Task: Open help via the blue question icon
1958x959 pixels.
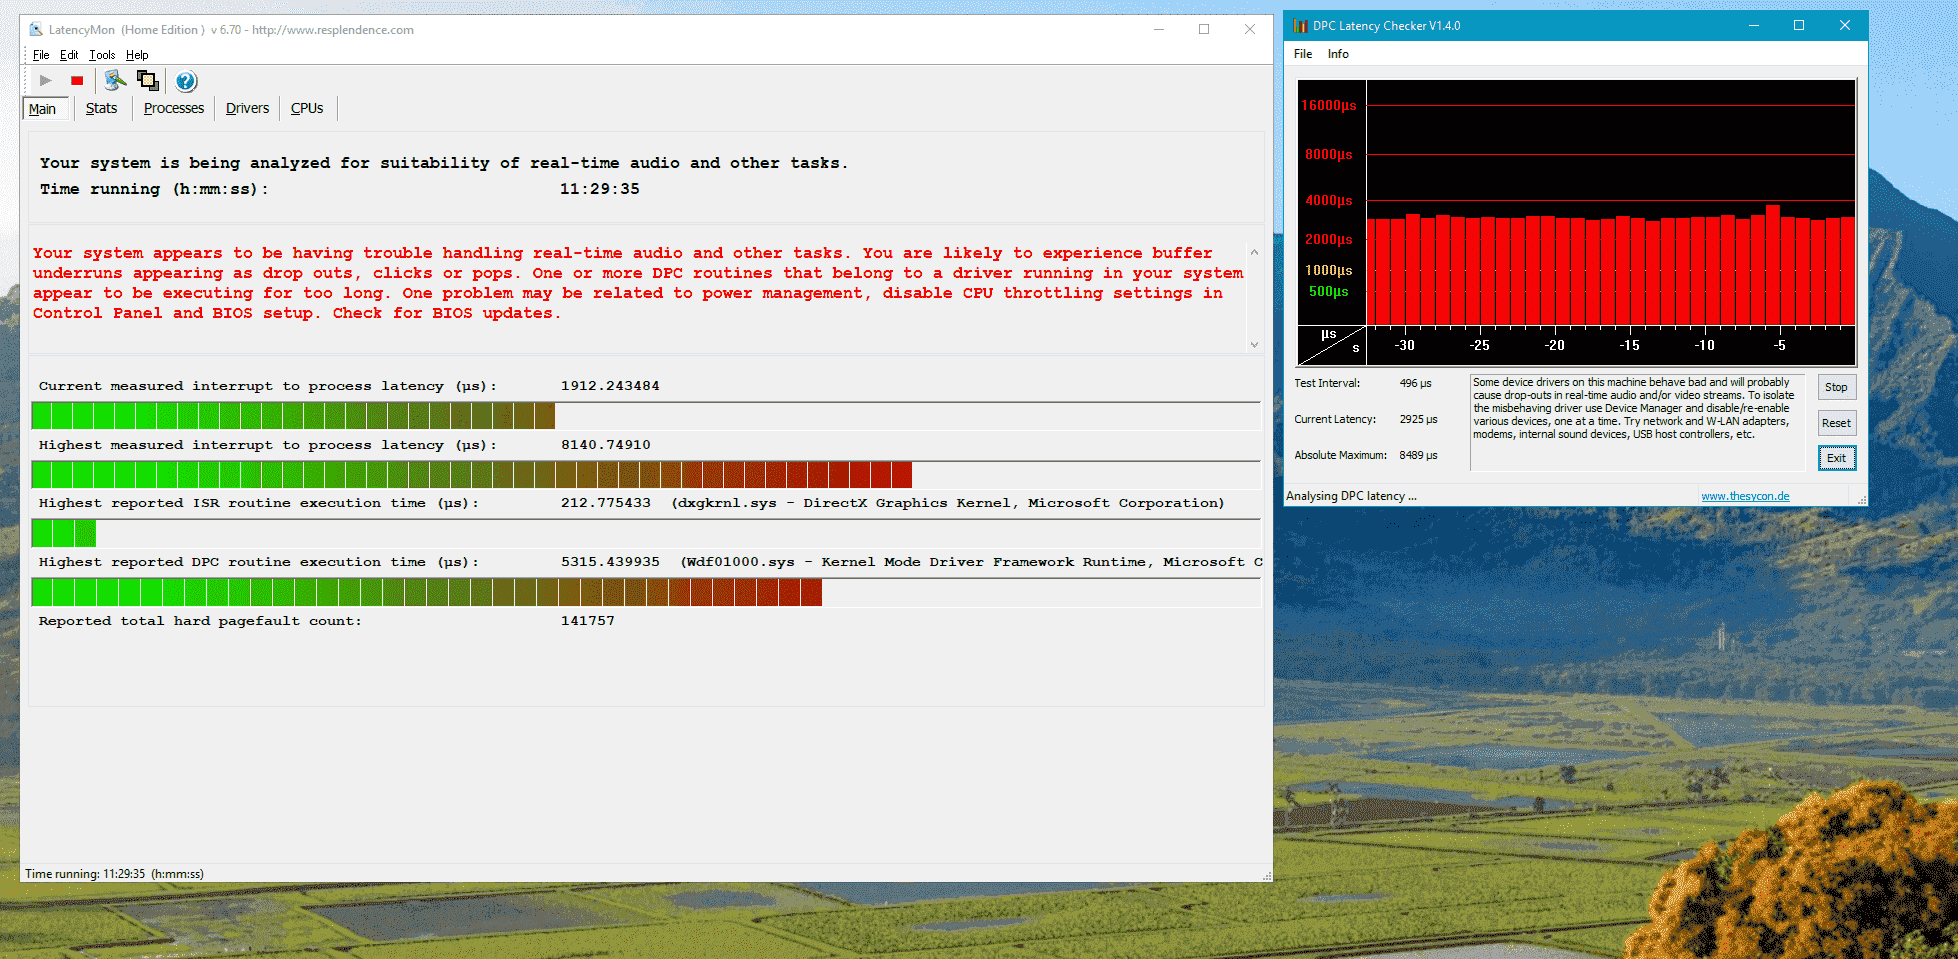Action: pyautogui.click(x=186, y=81)
